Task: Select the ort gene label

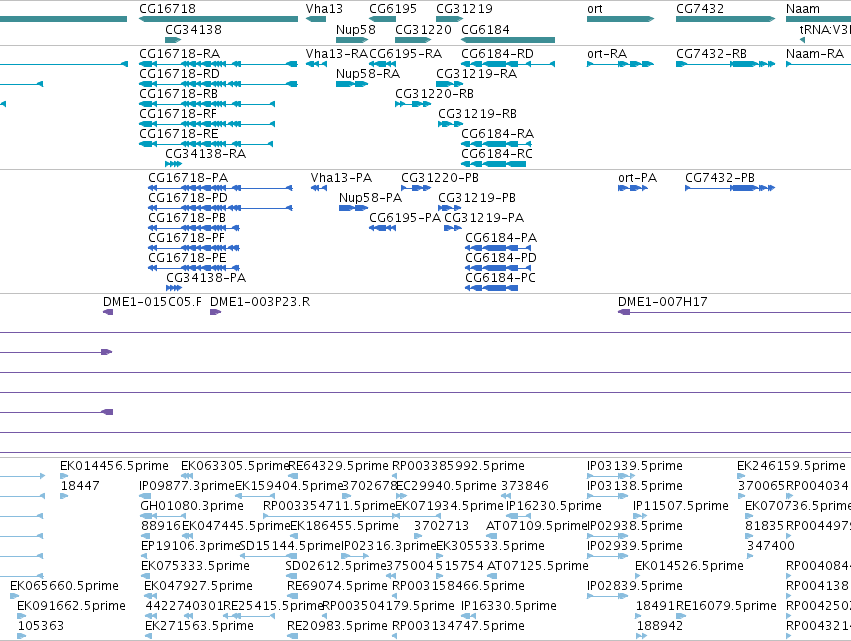Action: [595, 9]
